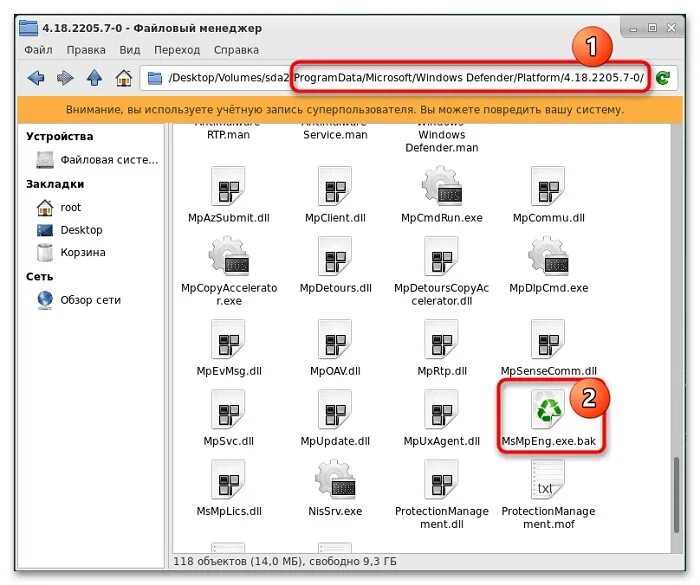Select the MpEvMsg.dll file icon
This screenshot has height=585, width=700.
228,339
